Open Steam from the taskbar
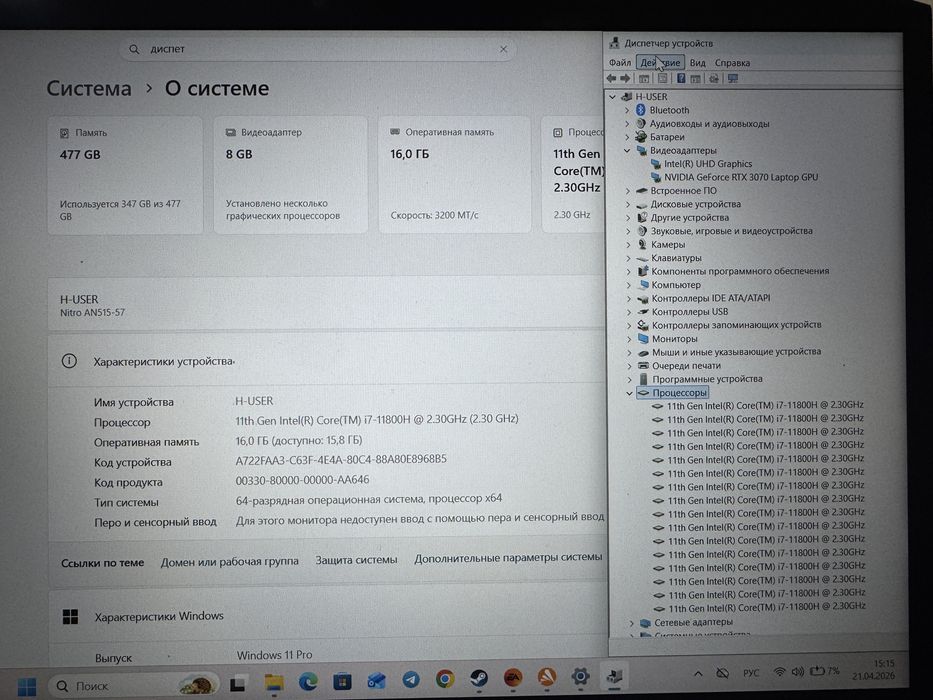 [x=478, y=678]
